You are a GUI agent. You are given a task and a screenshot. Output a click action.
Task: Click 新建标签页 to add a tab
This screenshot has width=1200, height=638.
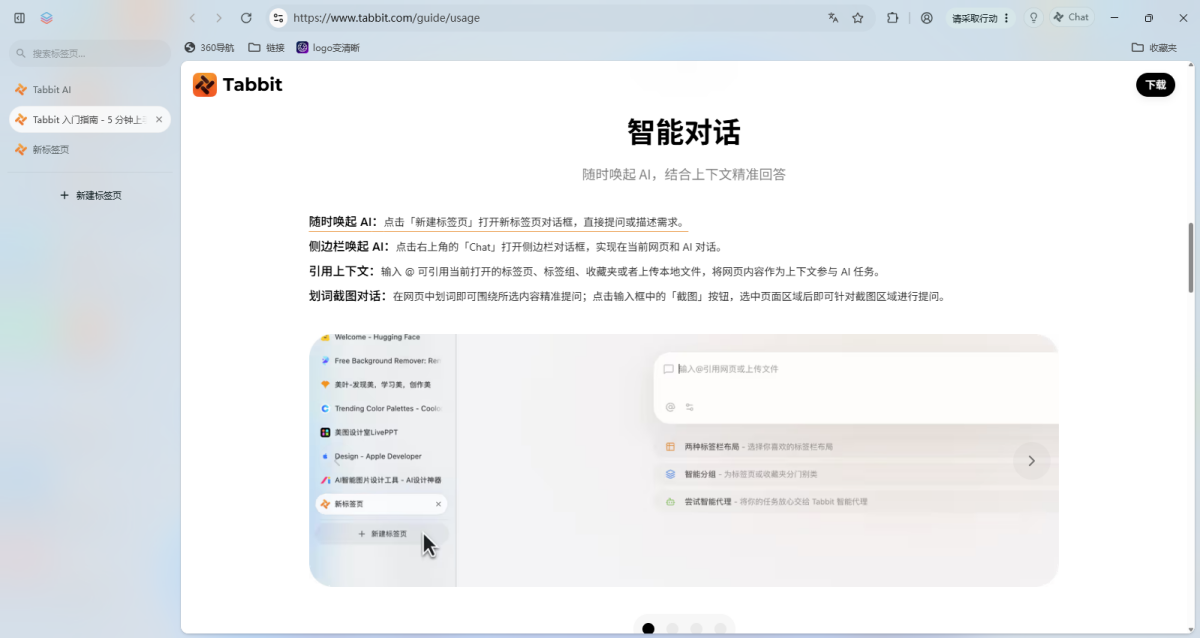pyautogui.click(x=90, y=195)
